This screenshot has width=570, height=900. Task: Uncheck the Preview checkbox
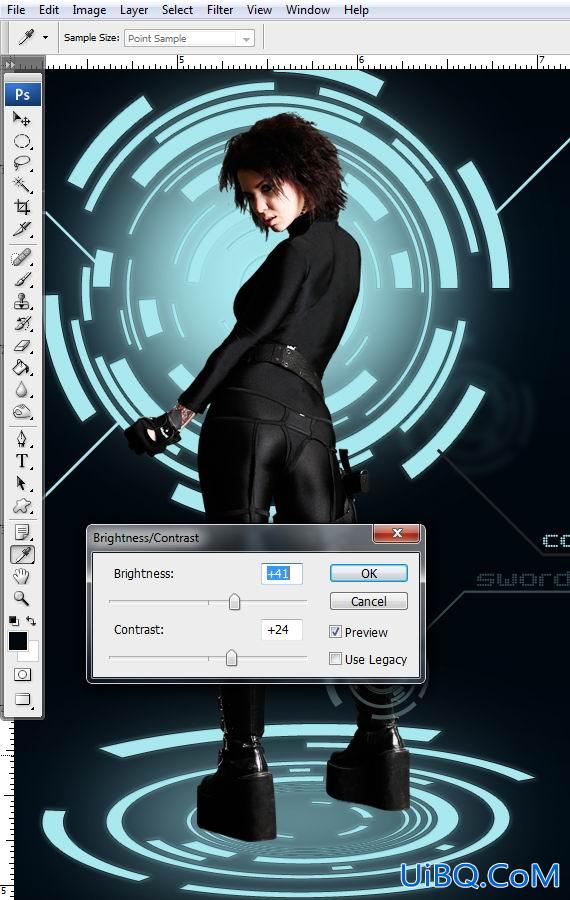(x=335, y=632)
